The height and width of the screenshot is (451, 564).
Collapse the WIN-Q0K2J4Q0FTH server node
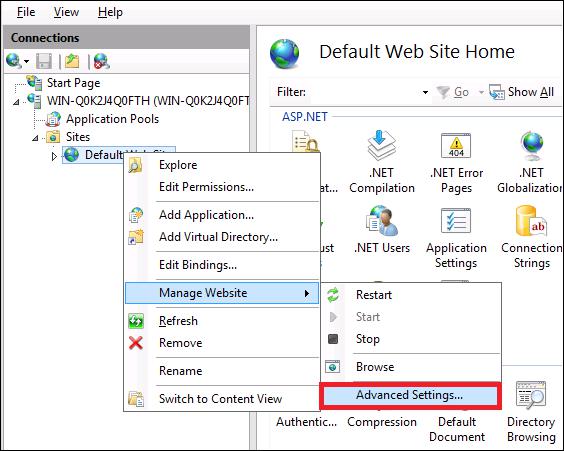(16, 102)
